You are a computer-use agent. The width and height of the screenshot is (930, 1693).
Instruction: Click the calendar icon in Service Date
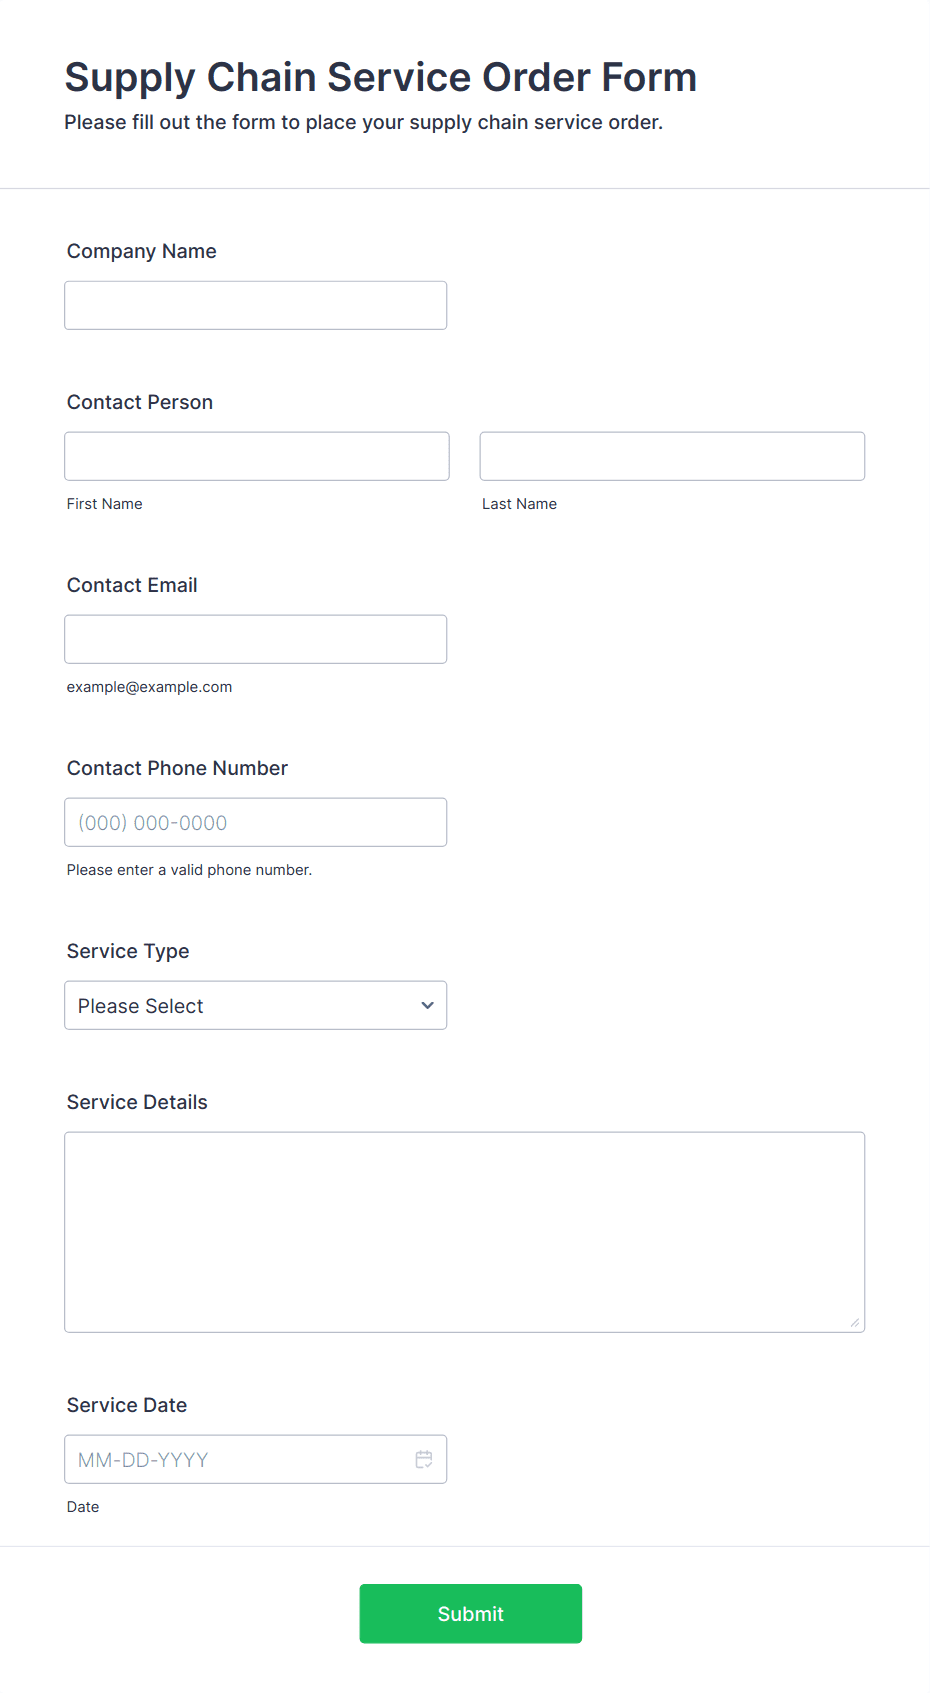coord(424,1459)
